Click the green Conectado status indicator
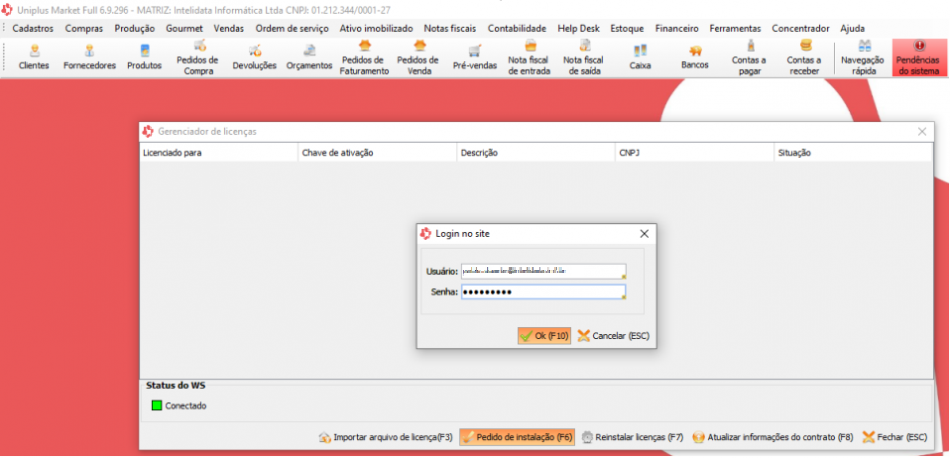This screenshot has height=458, width=950. [x=157, y=406]
